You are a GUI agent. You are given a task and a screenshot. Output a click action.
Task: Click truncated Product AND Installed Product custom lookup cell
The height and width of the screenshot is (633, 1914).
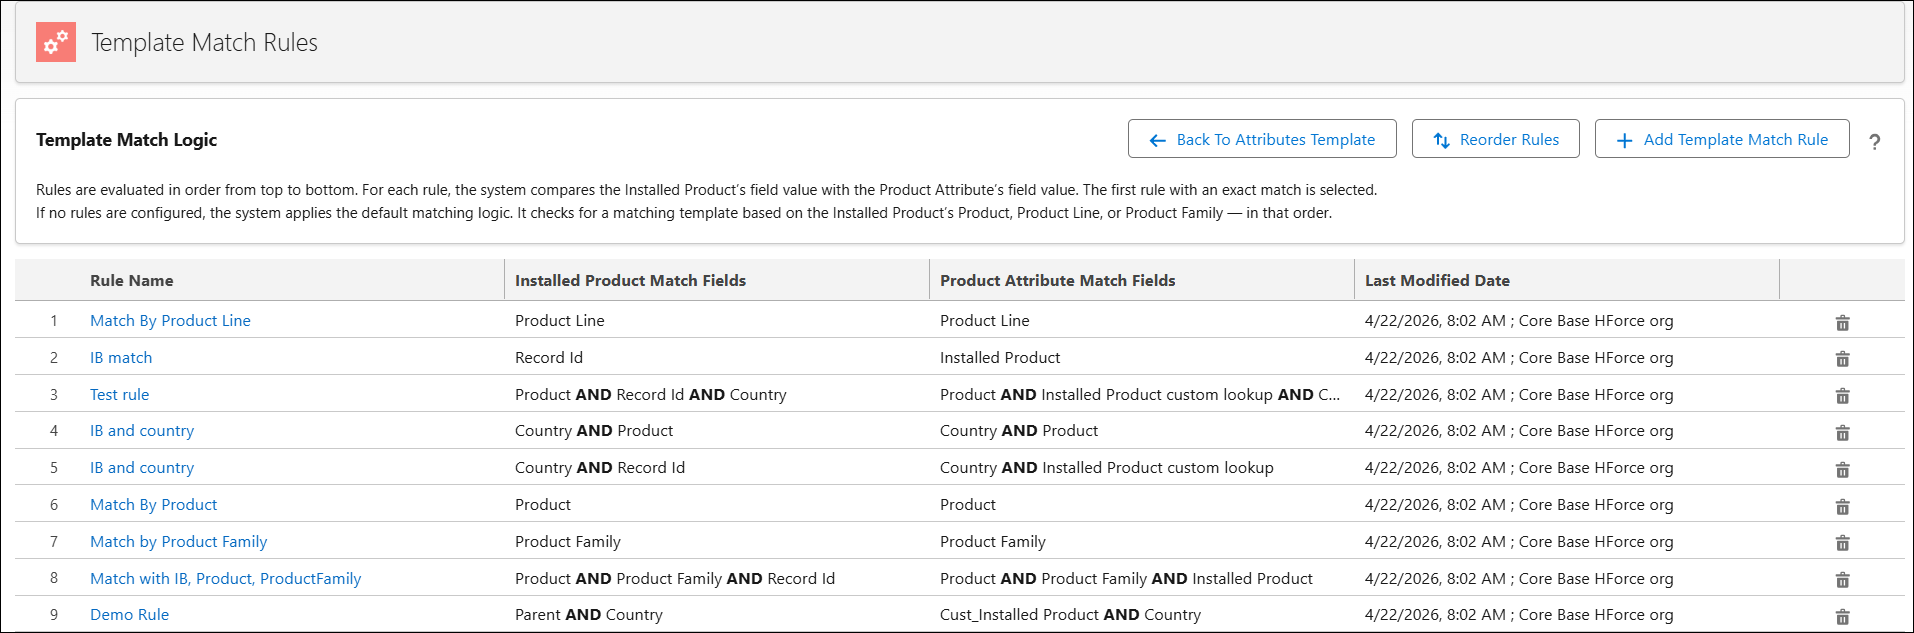click(1140, 394)
